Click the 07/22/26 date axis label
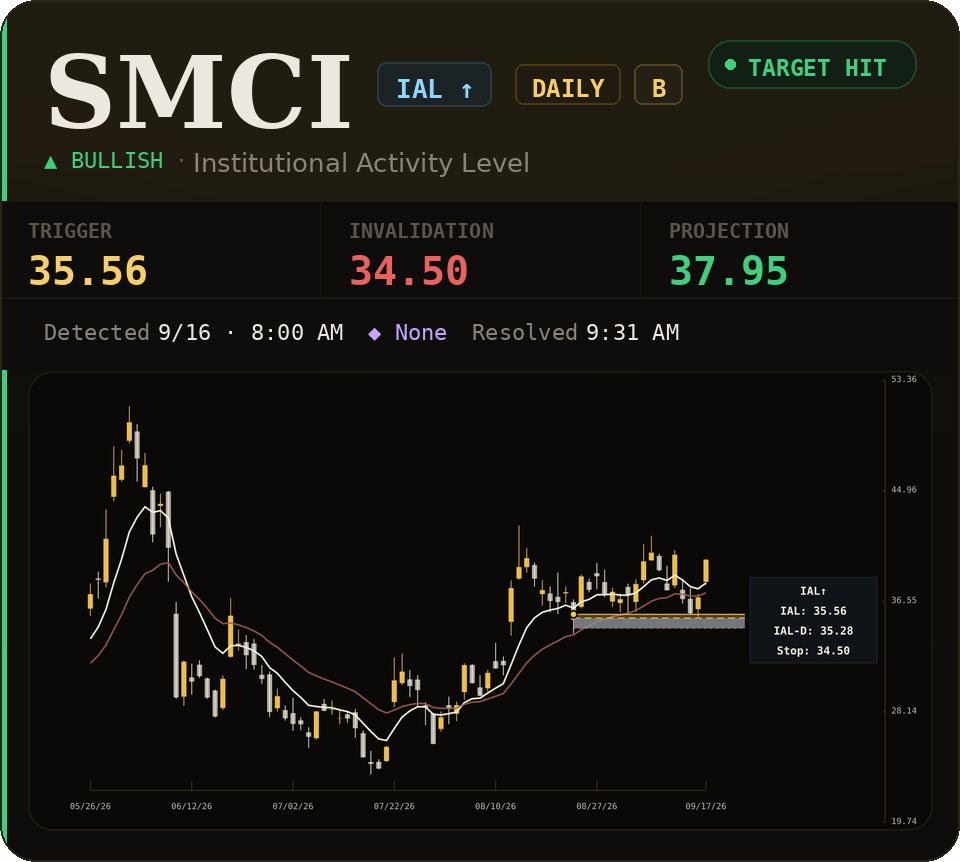Viewport: 960px width, 862px height. [394, 806]
